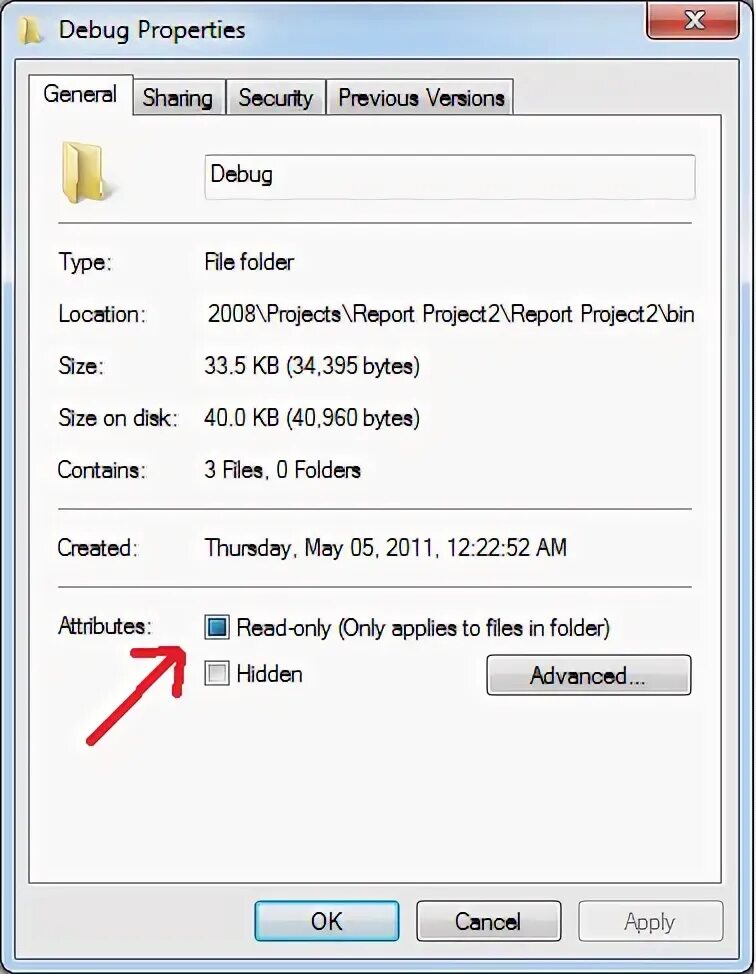Enable the Hidden attribute checkbox
This screenshot has height=974, width=756.
(217, 673)
